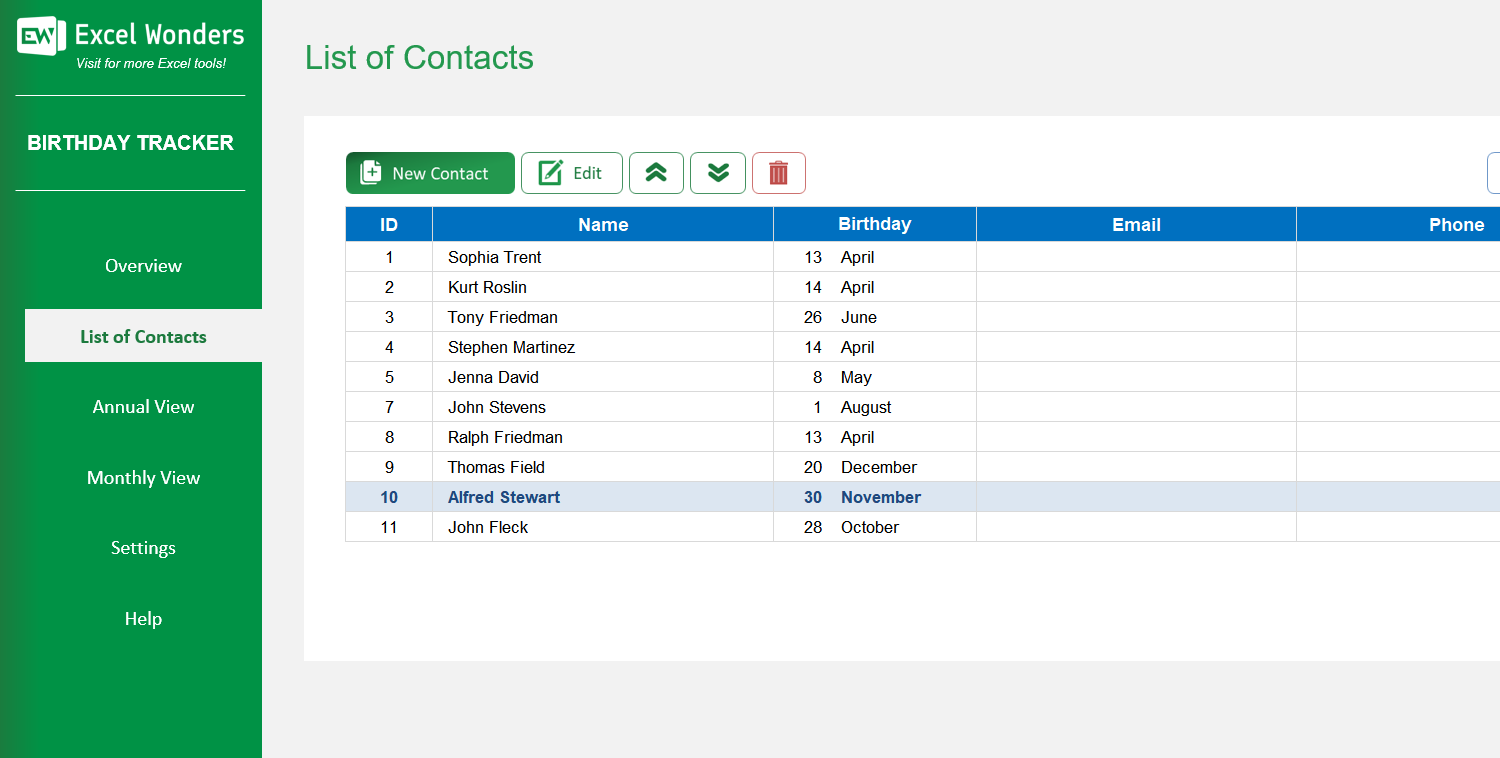
Task: Click the green checkmark-style chevron toolbar icon
Action: (656, 173)
